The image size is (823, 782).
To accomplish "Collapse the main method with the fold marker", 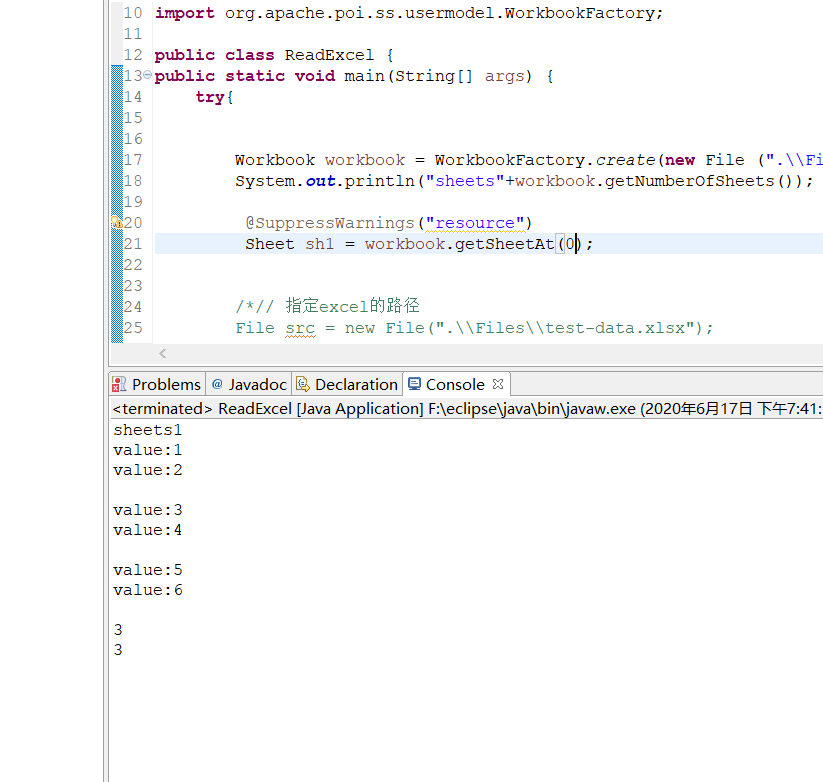I will point(147,75).
